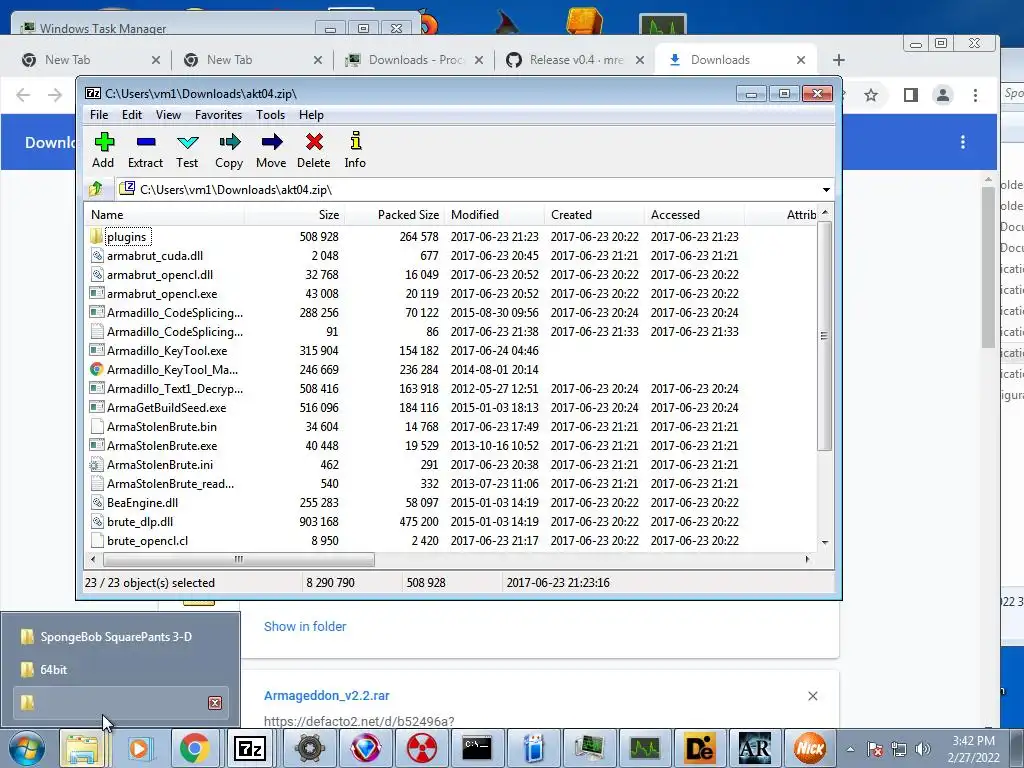Open the Info toolbar icon
Image resolution: width=1024 pixels, height=768 pixels.
[355, 150]
